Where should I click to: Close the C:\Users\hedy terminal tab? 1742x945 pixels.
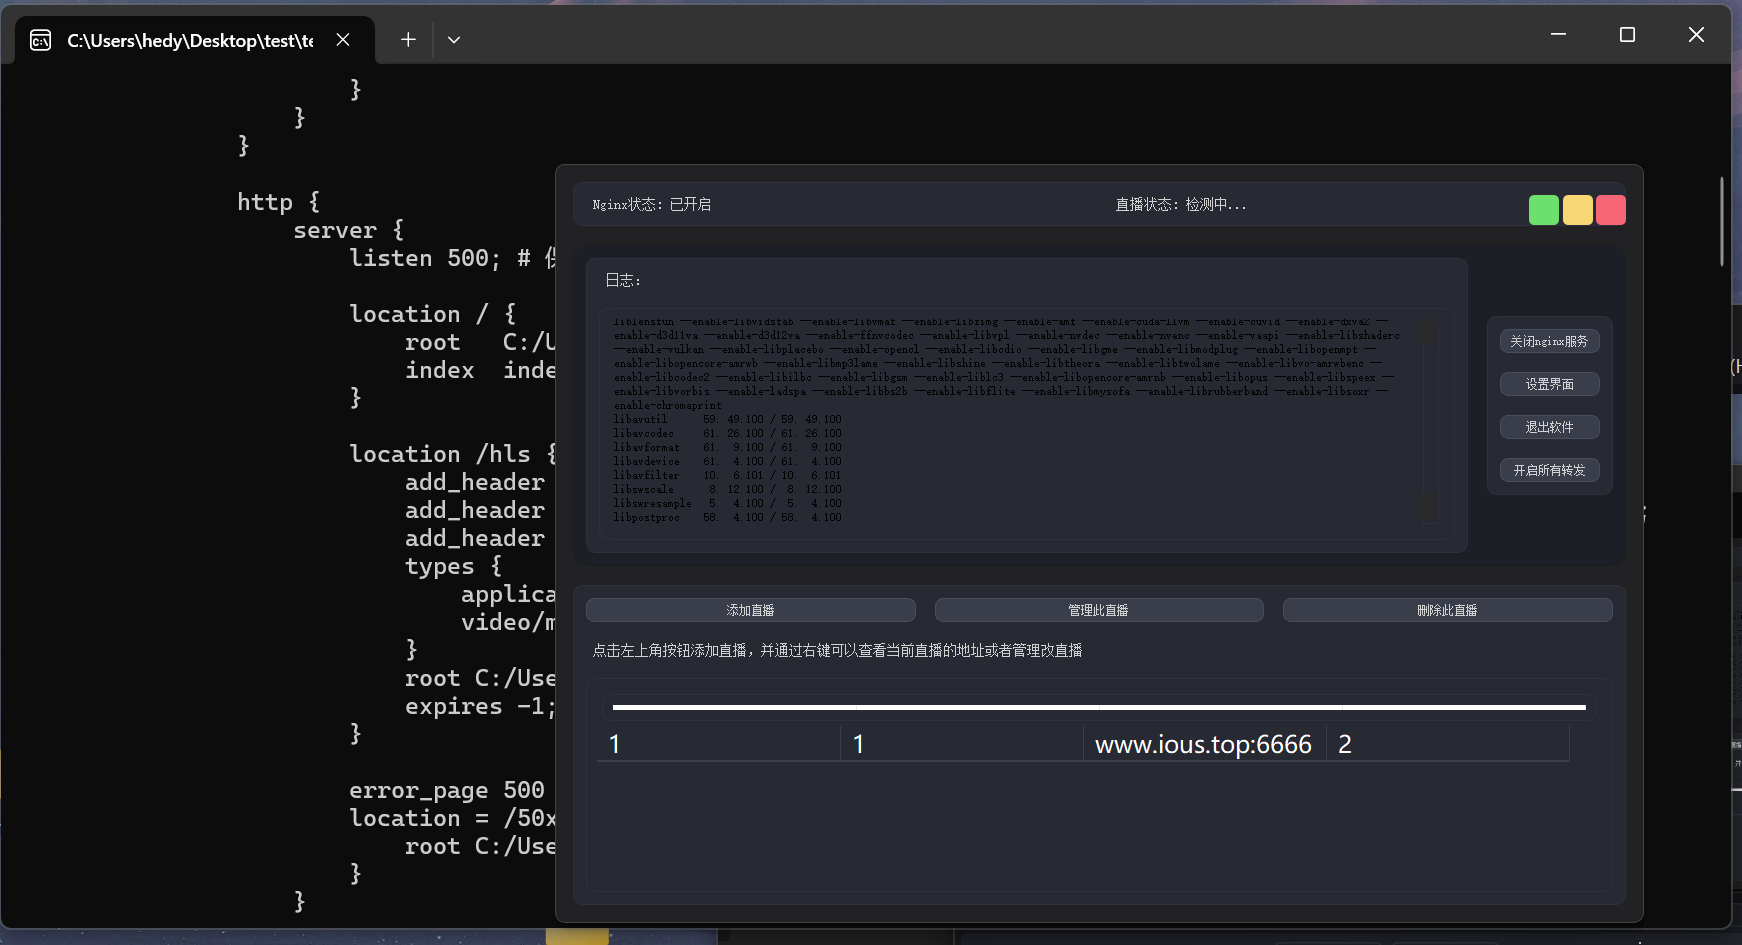coord(343,40)
